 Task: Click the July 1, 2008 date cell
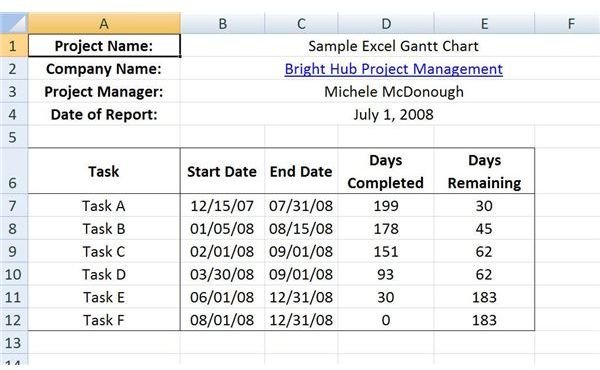point(393,114)
